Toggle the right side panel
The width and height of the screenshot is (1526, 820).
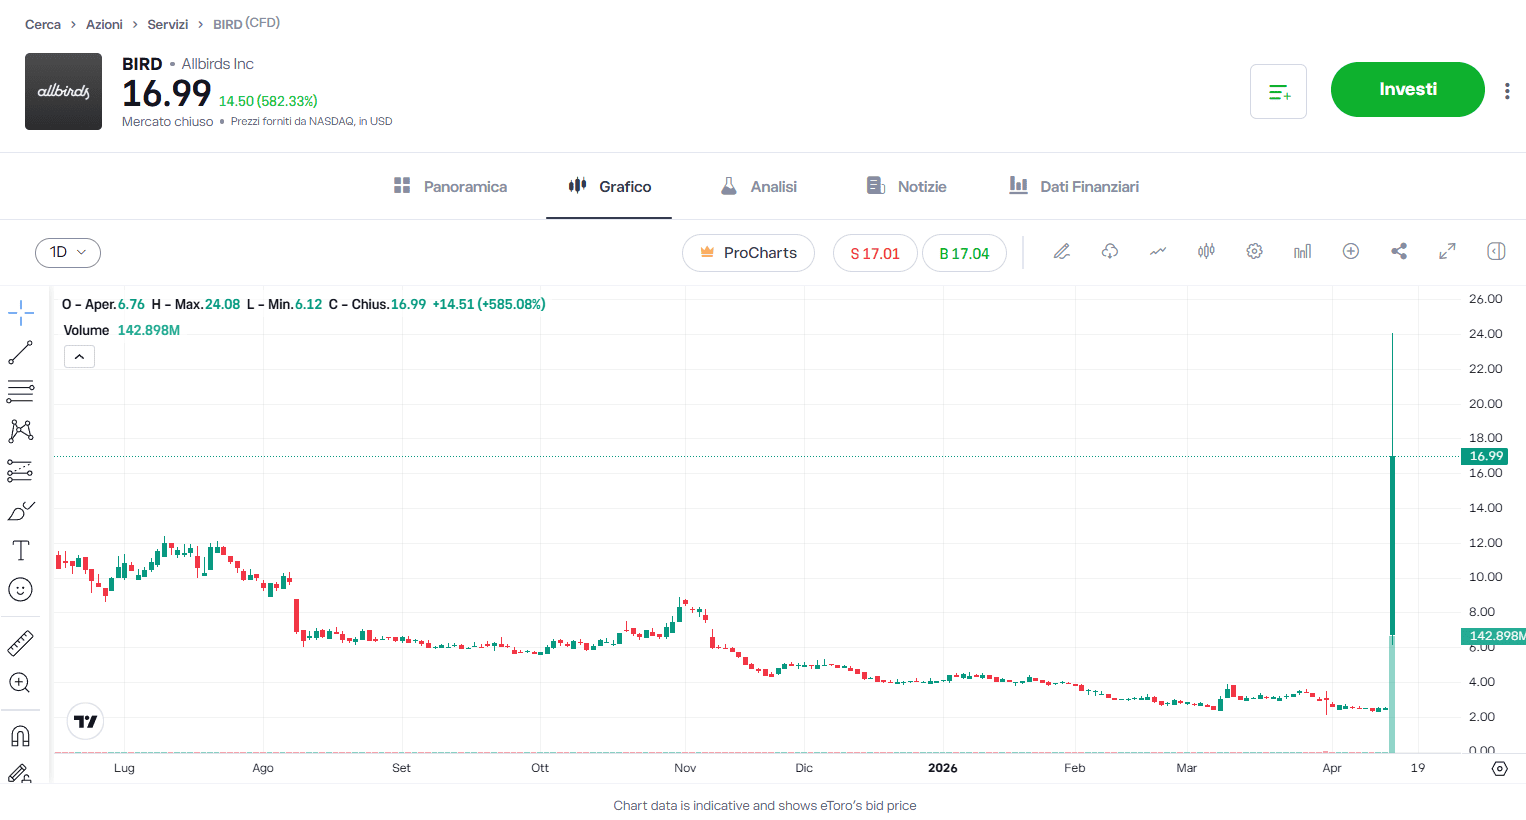pyautogui.click(x=1496, y=252)
